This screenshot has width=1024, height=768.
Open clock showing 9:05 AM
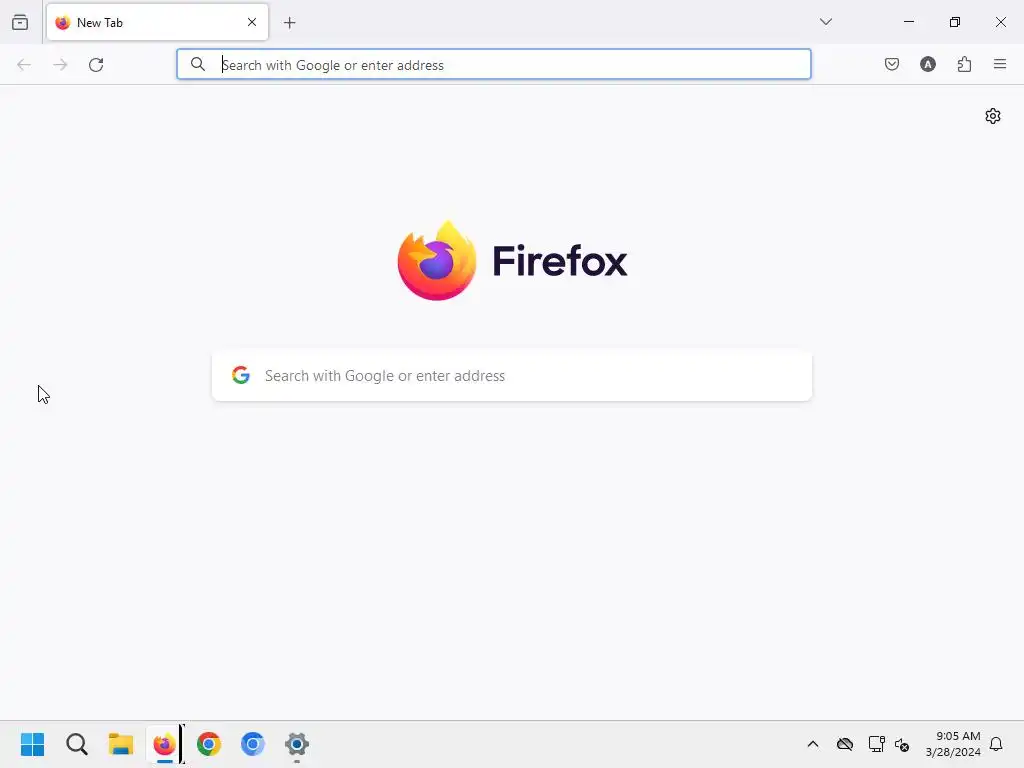953,744
